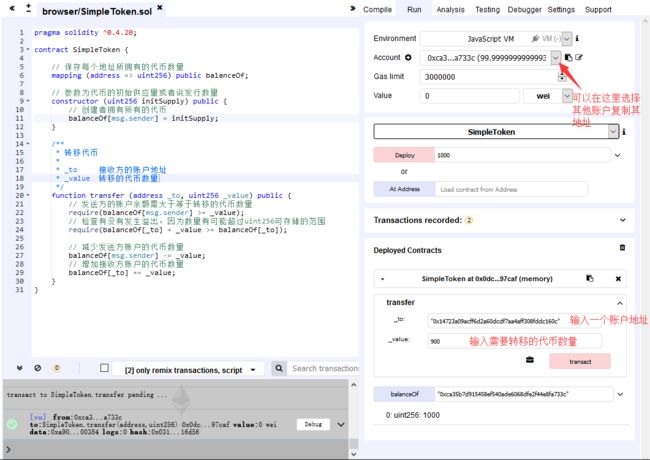Add a new account with plus icon
This screenshot has height=460, width=650.
click(x=408, y=58)
